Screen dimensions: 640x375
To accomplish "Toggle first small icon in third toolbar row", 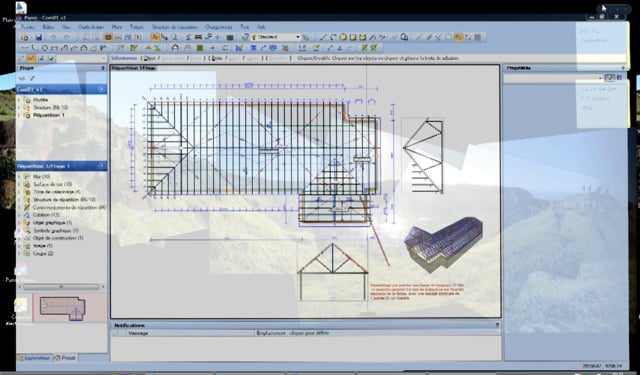I will pos(22,58).
